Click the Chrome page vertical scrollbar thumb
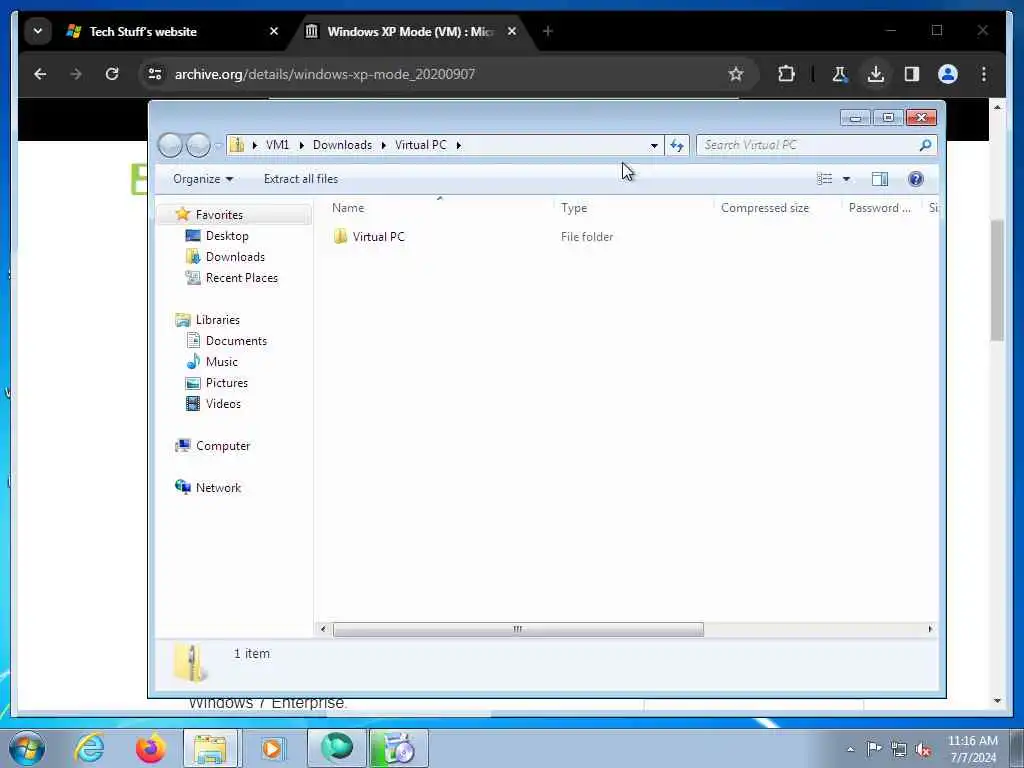Screen dimensions: 1024x768 (x=997, y=280)
